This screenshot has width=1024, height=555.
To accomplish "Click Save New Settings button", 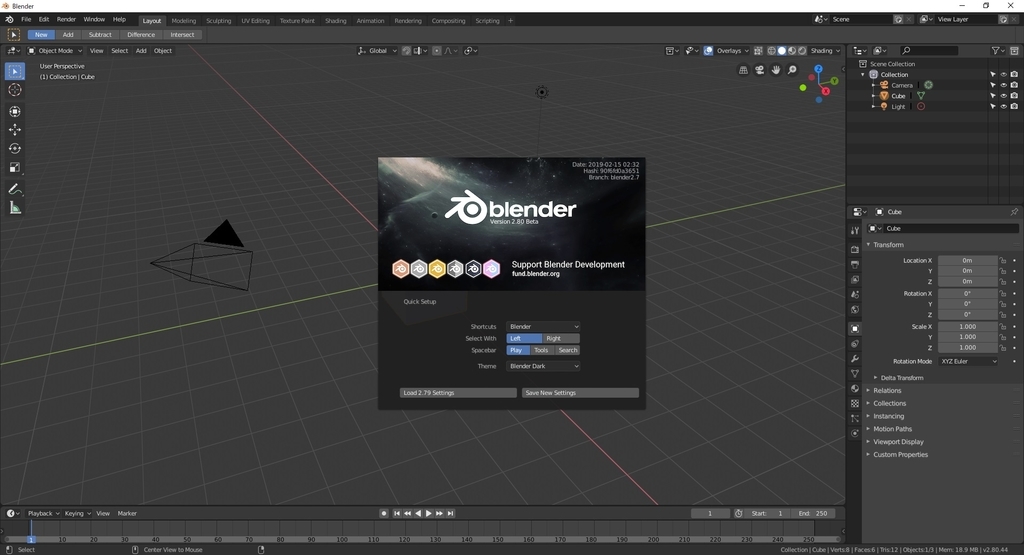I will [580, 392].
